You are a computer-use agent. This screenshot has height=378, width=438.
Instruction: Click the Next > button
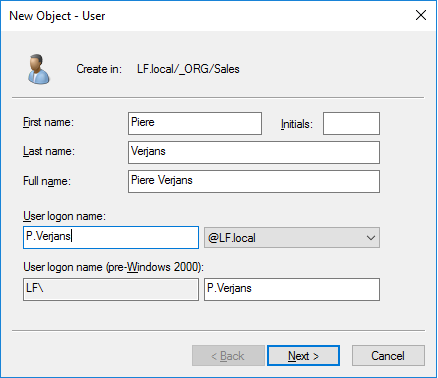303,356
